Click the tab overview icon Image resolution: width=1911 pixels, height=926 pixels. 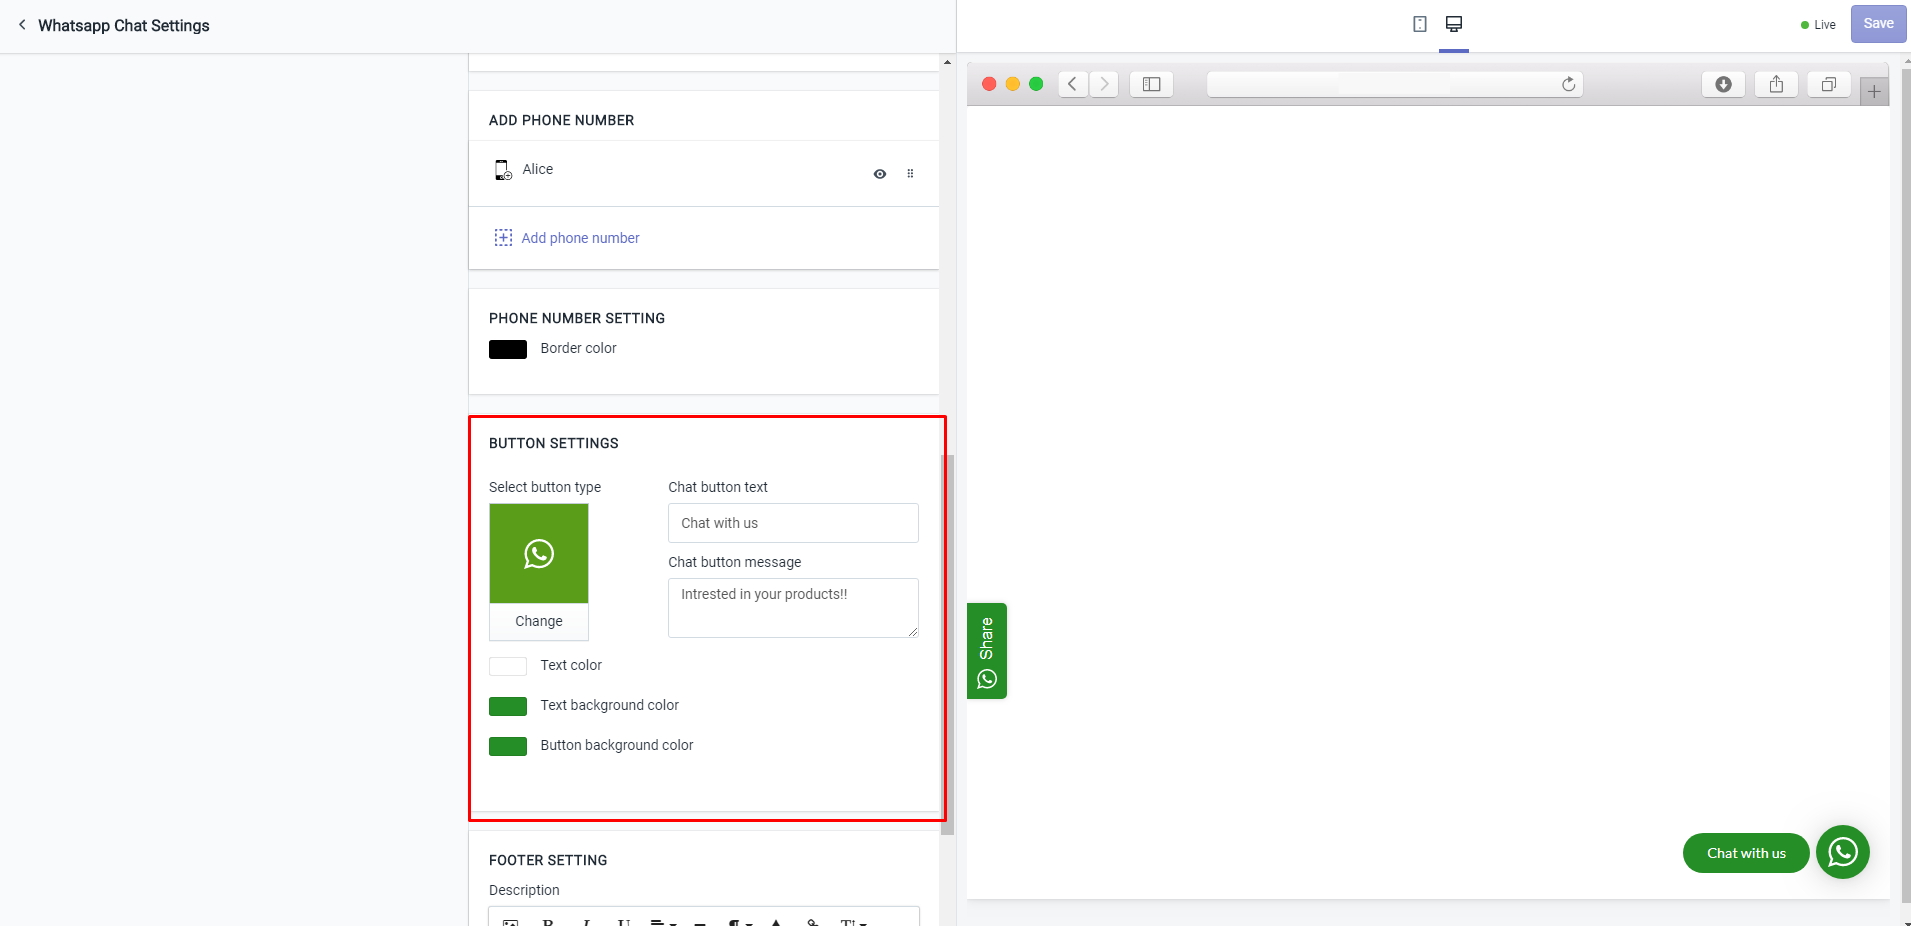1828,84
